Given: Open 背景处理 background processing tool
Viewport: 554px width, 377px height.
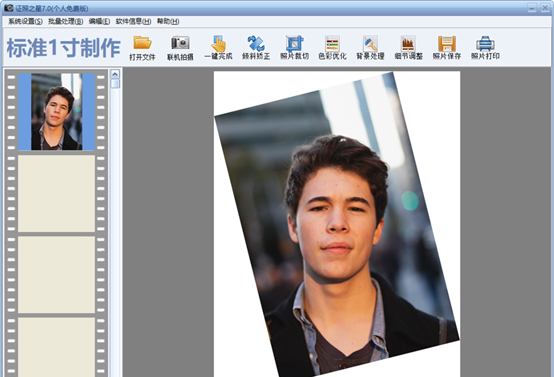Looking at the screenshot, I should coord(370,48).
